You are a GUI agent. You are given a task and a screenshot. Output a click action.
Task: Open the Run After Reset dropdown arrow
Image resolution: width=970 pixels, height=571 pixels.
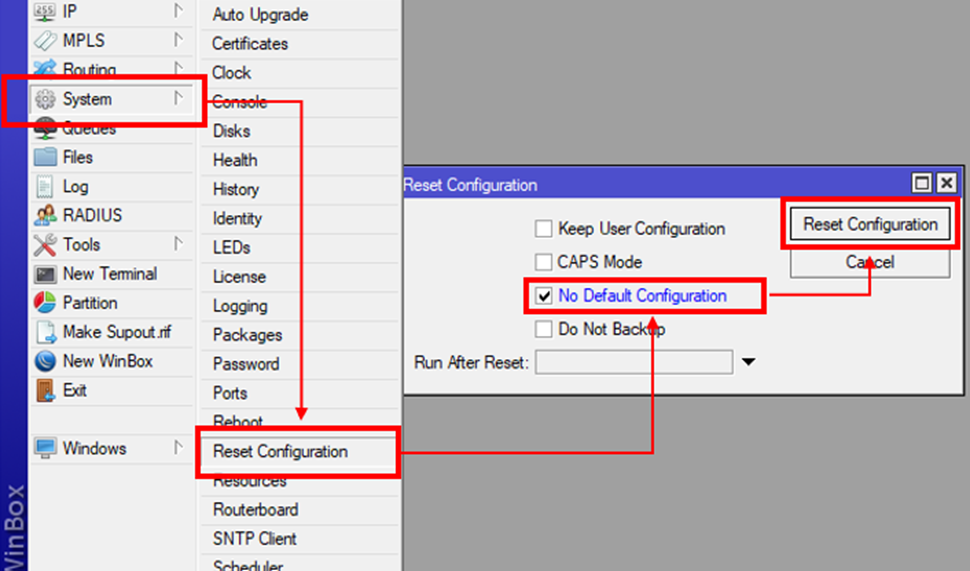click(x=749, y=362)
